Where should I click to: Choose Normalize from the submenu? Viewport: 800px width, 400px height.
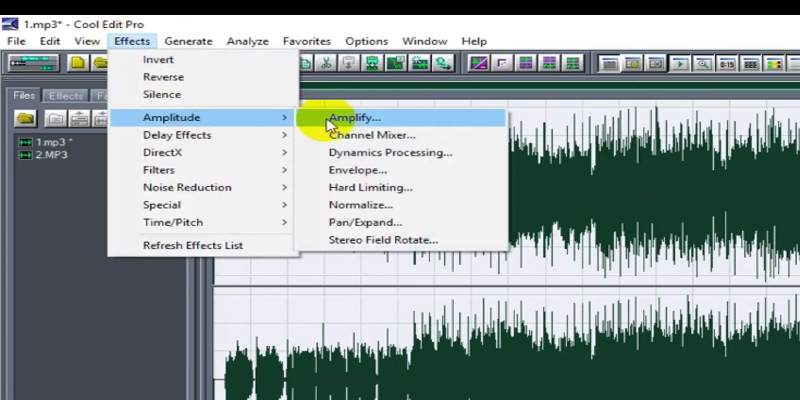360,205
